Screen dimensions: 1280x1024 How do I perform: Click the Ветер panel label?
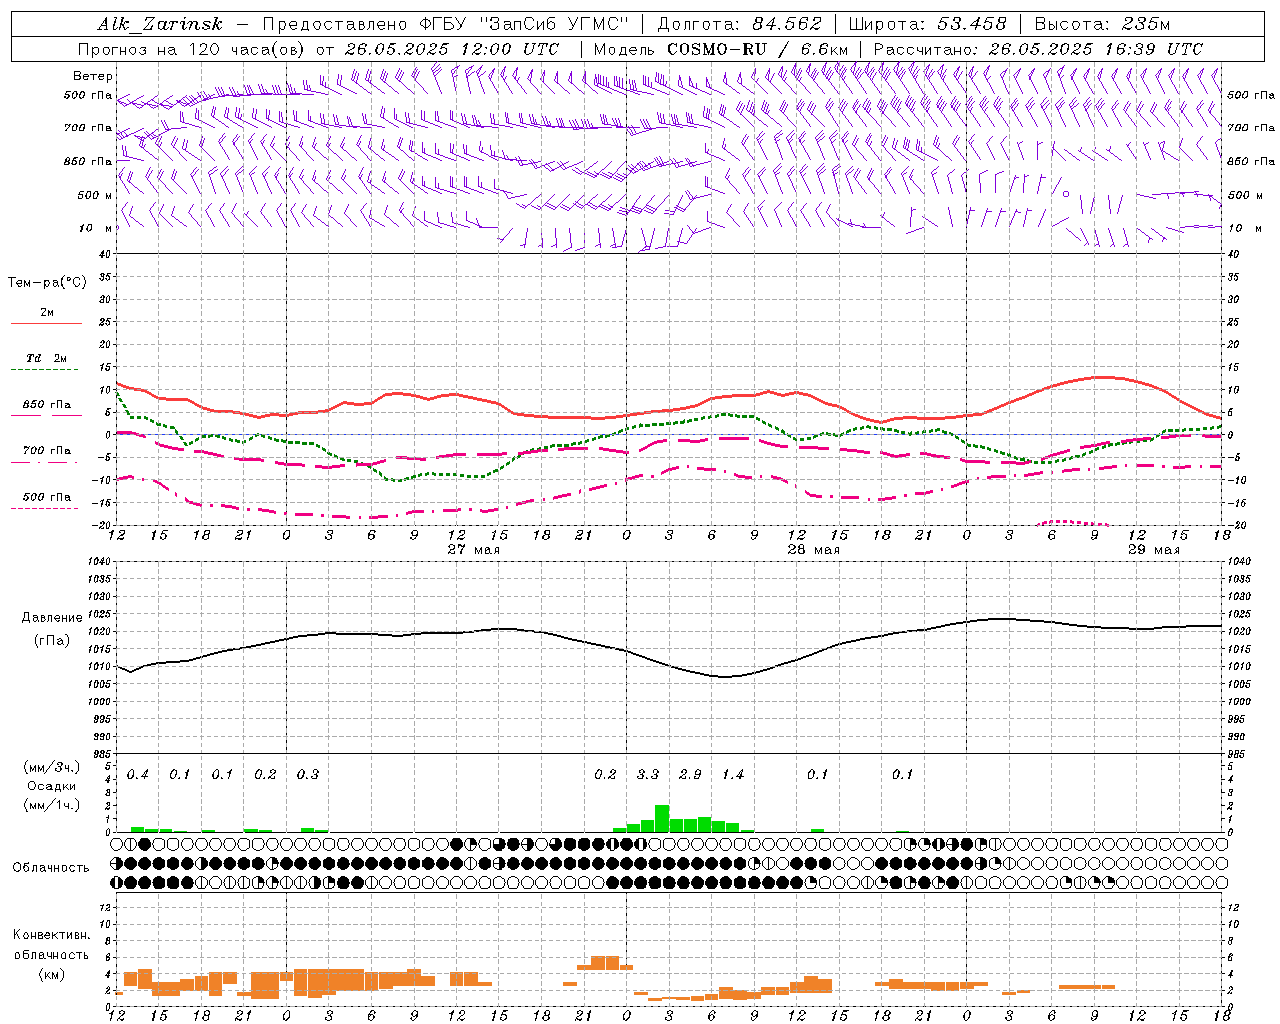coord(93,76)
